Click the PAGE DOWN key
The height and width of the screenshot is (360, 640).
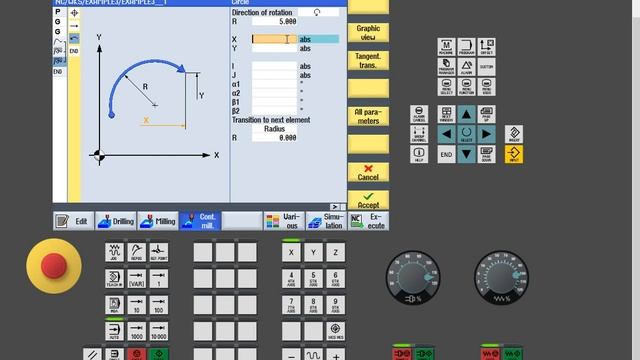(486, 154)
